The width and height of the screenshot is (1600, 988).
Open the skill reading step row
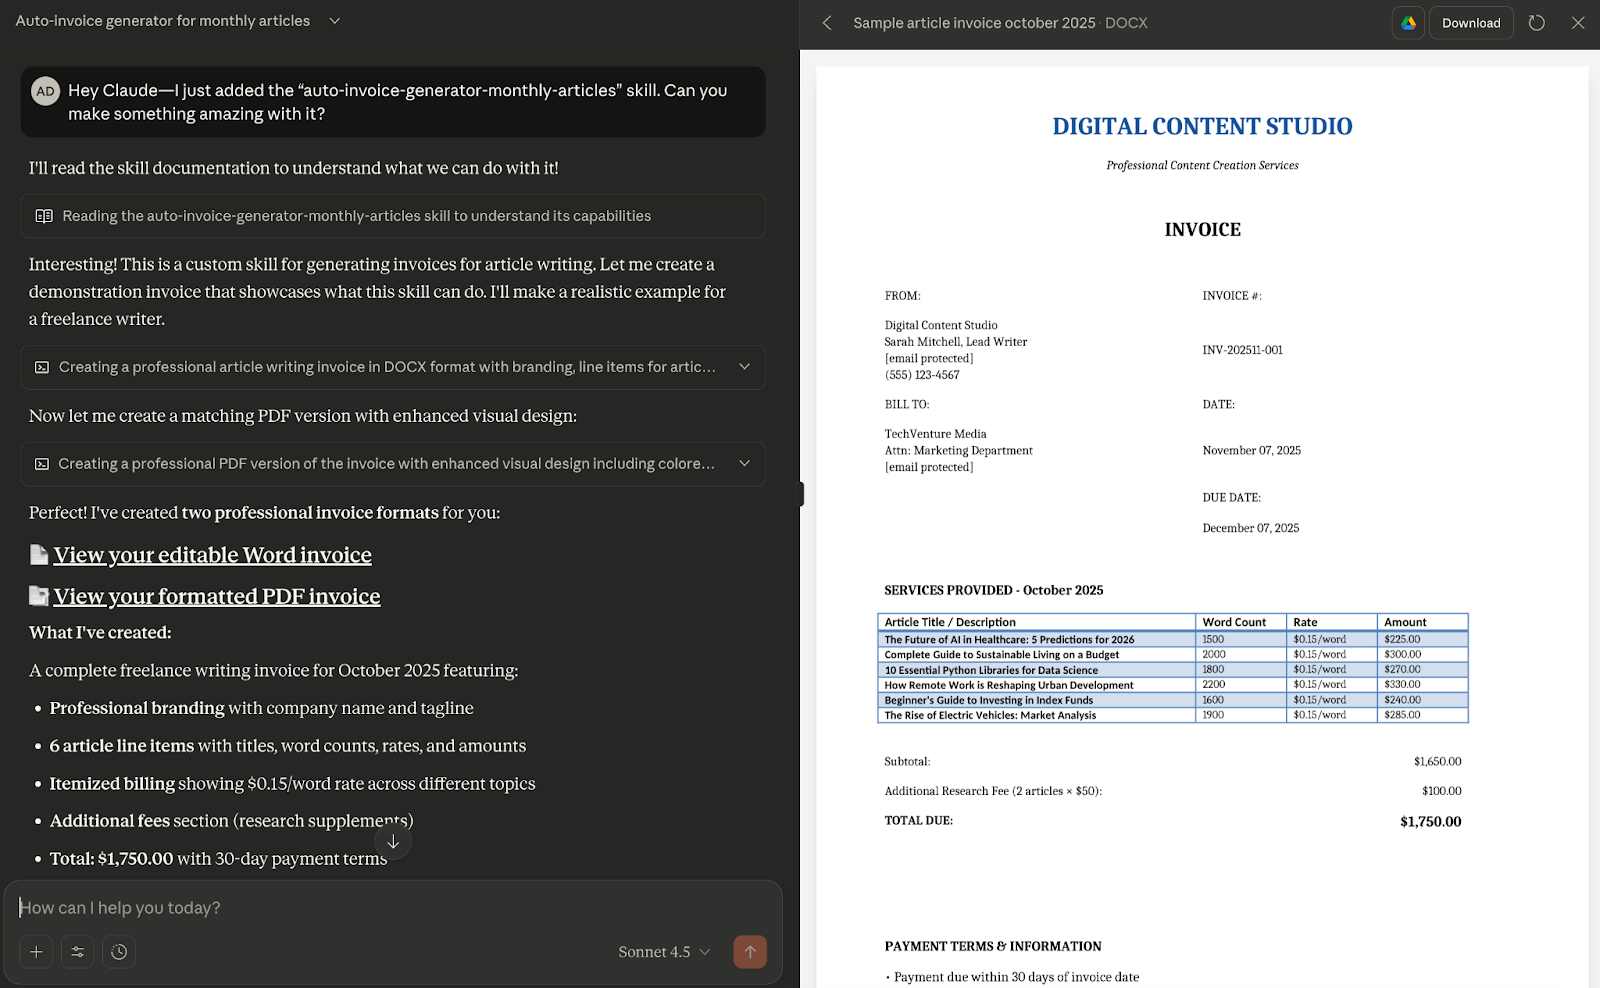[x=392, y=216]
